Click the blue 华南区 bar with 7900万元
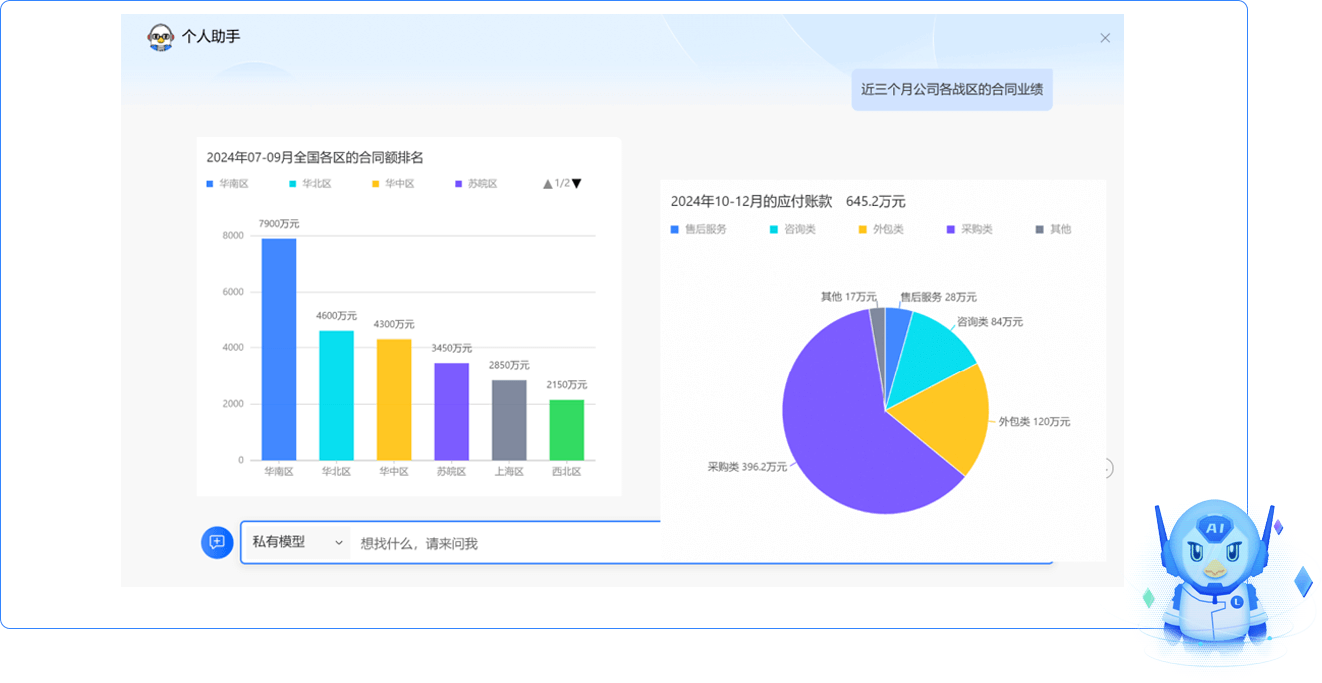The width and height of the screenshot is (1322, 683). coord(279,349)
